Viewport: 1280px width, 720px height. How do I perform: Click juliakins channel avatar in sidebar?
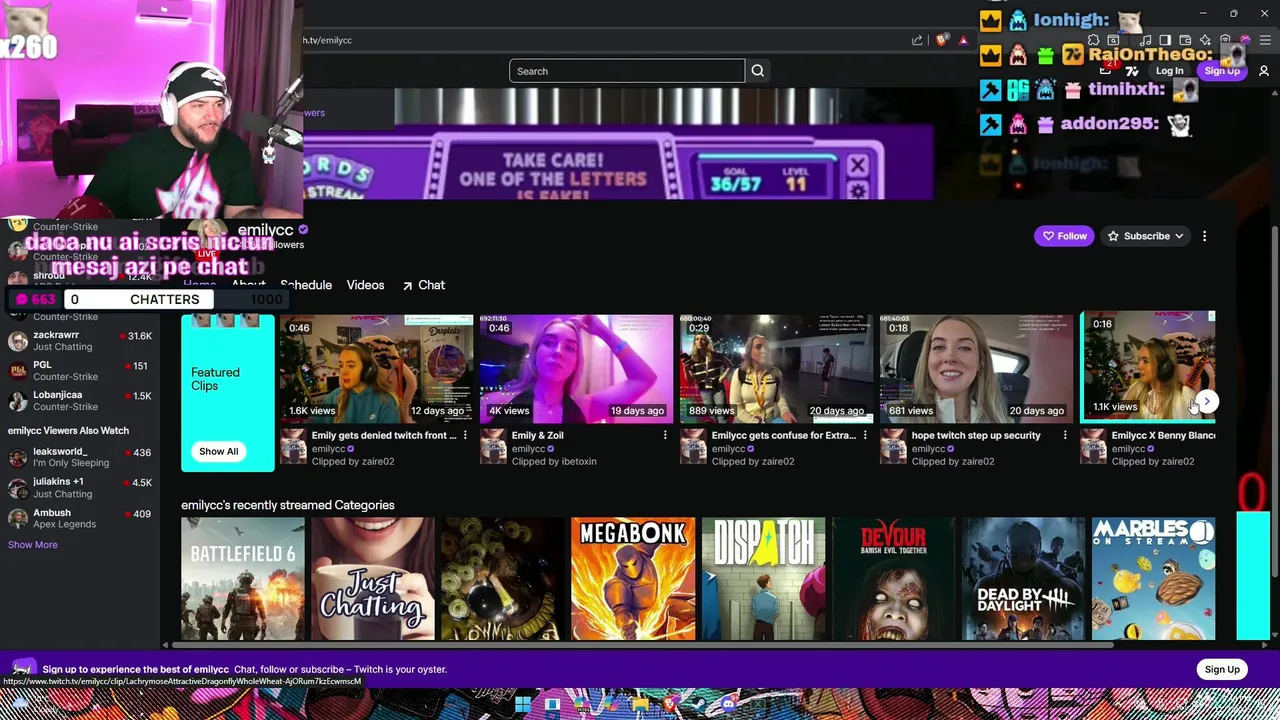17,488
